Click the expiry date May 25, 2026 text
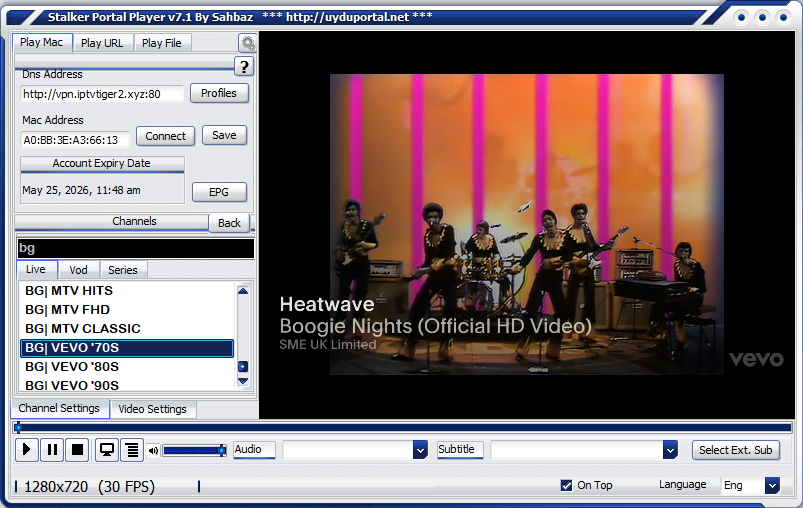The height and width of the screenshot is (508, 803). pyautogui.click(x=81, y=190)
